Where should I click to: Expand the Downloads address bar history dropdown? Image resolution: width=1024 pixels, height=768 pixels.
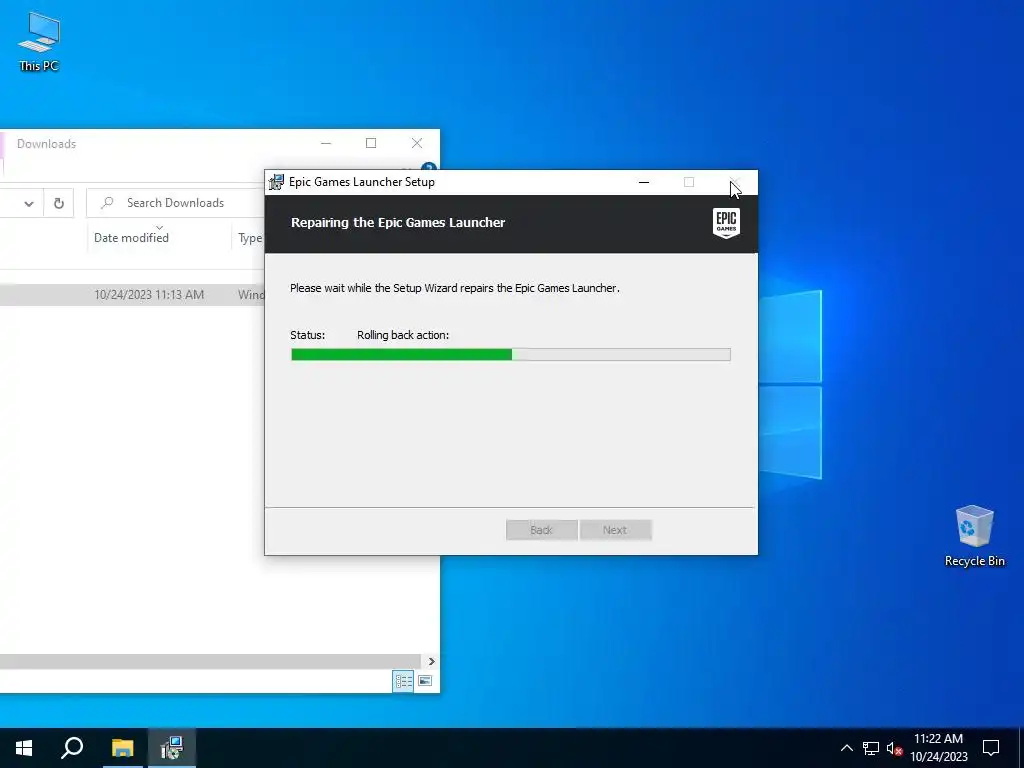pos(29,203)
